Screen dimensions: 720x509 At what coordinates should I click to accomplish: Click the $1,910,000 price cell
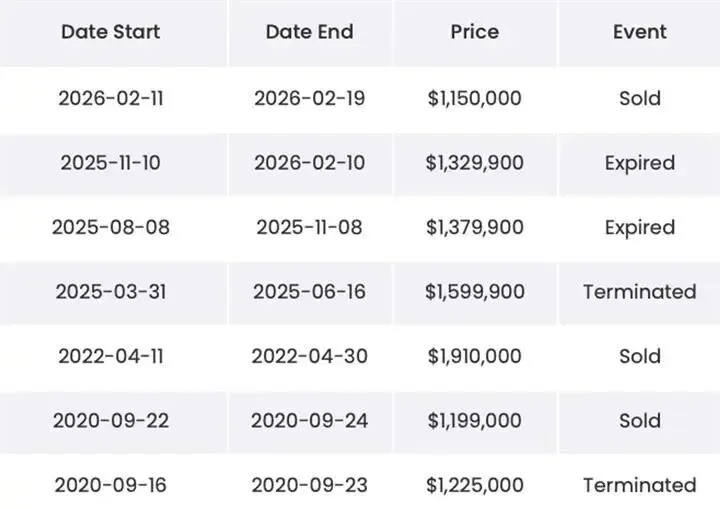click(x=474, y=357)
